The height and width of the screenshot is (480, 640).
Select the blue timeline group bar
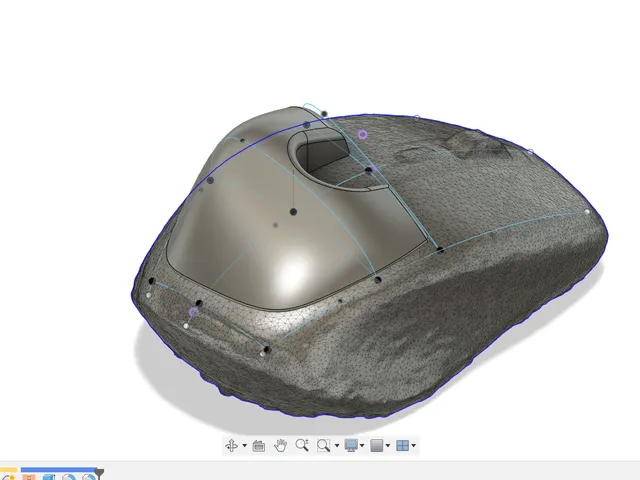[59, 470]
